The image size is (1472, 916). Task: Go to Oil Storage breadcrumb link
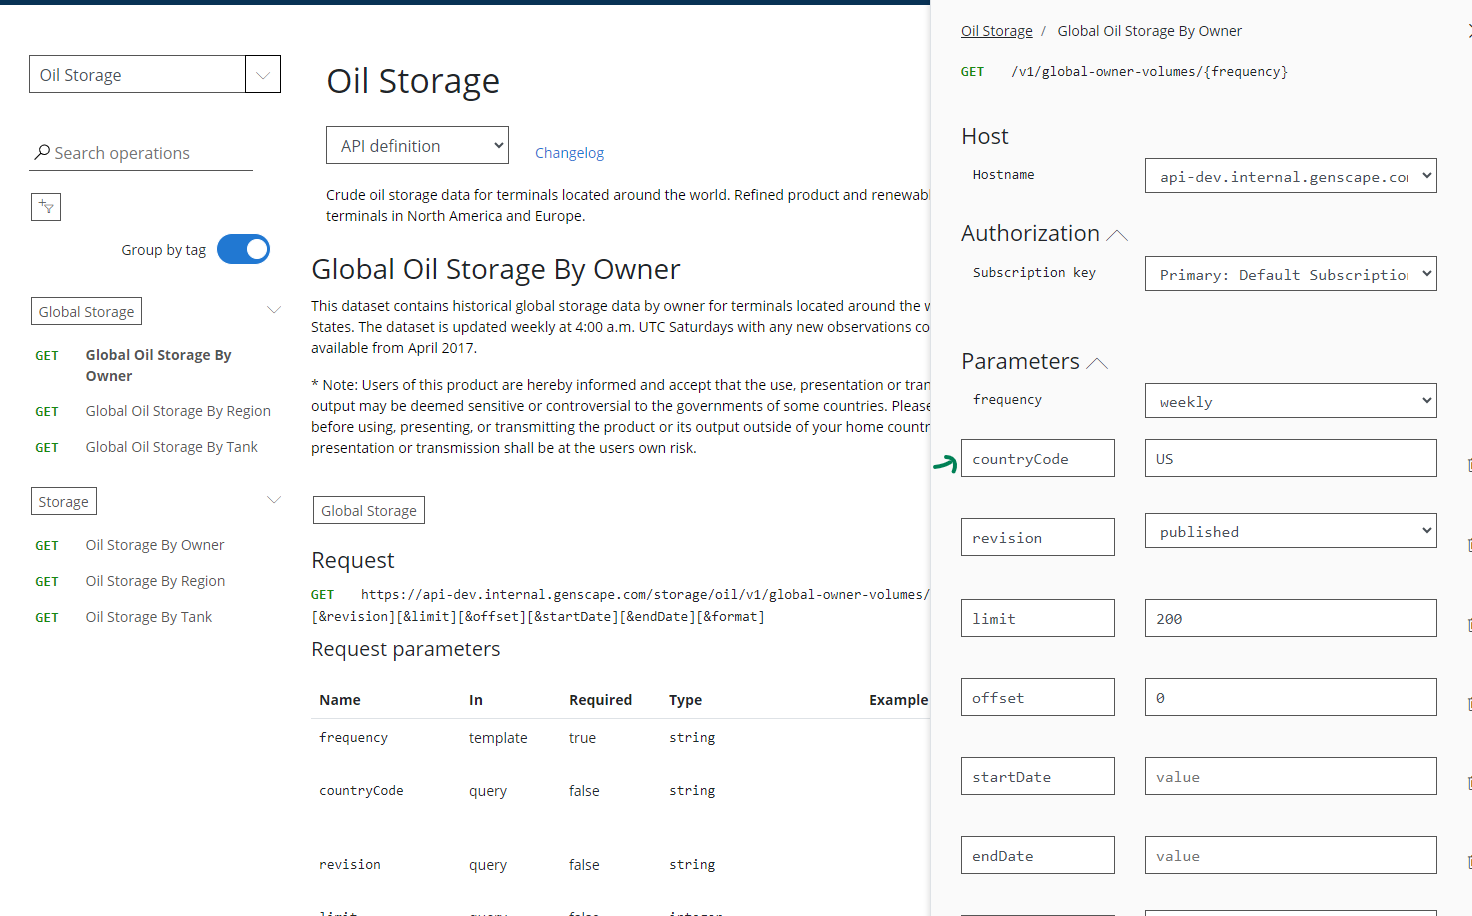click(996, 31)
